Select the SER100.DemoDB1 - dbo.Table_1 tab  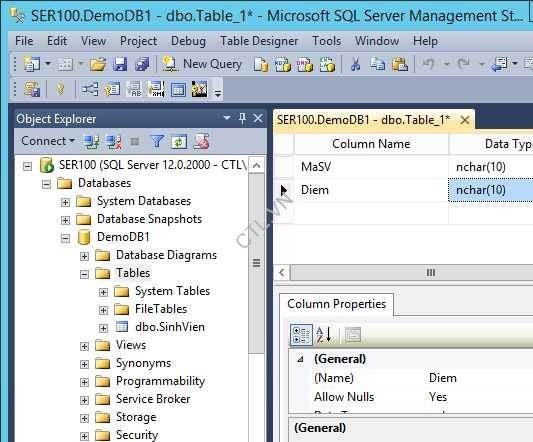[363, 120]
